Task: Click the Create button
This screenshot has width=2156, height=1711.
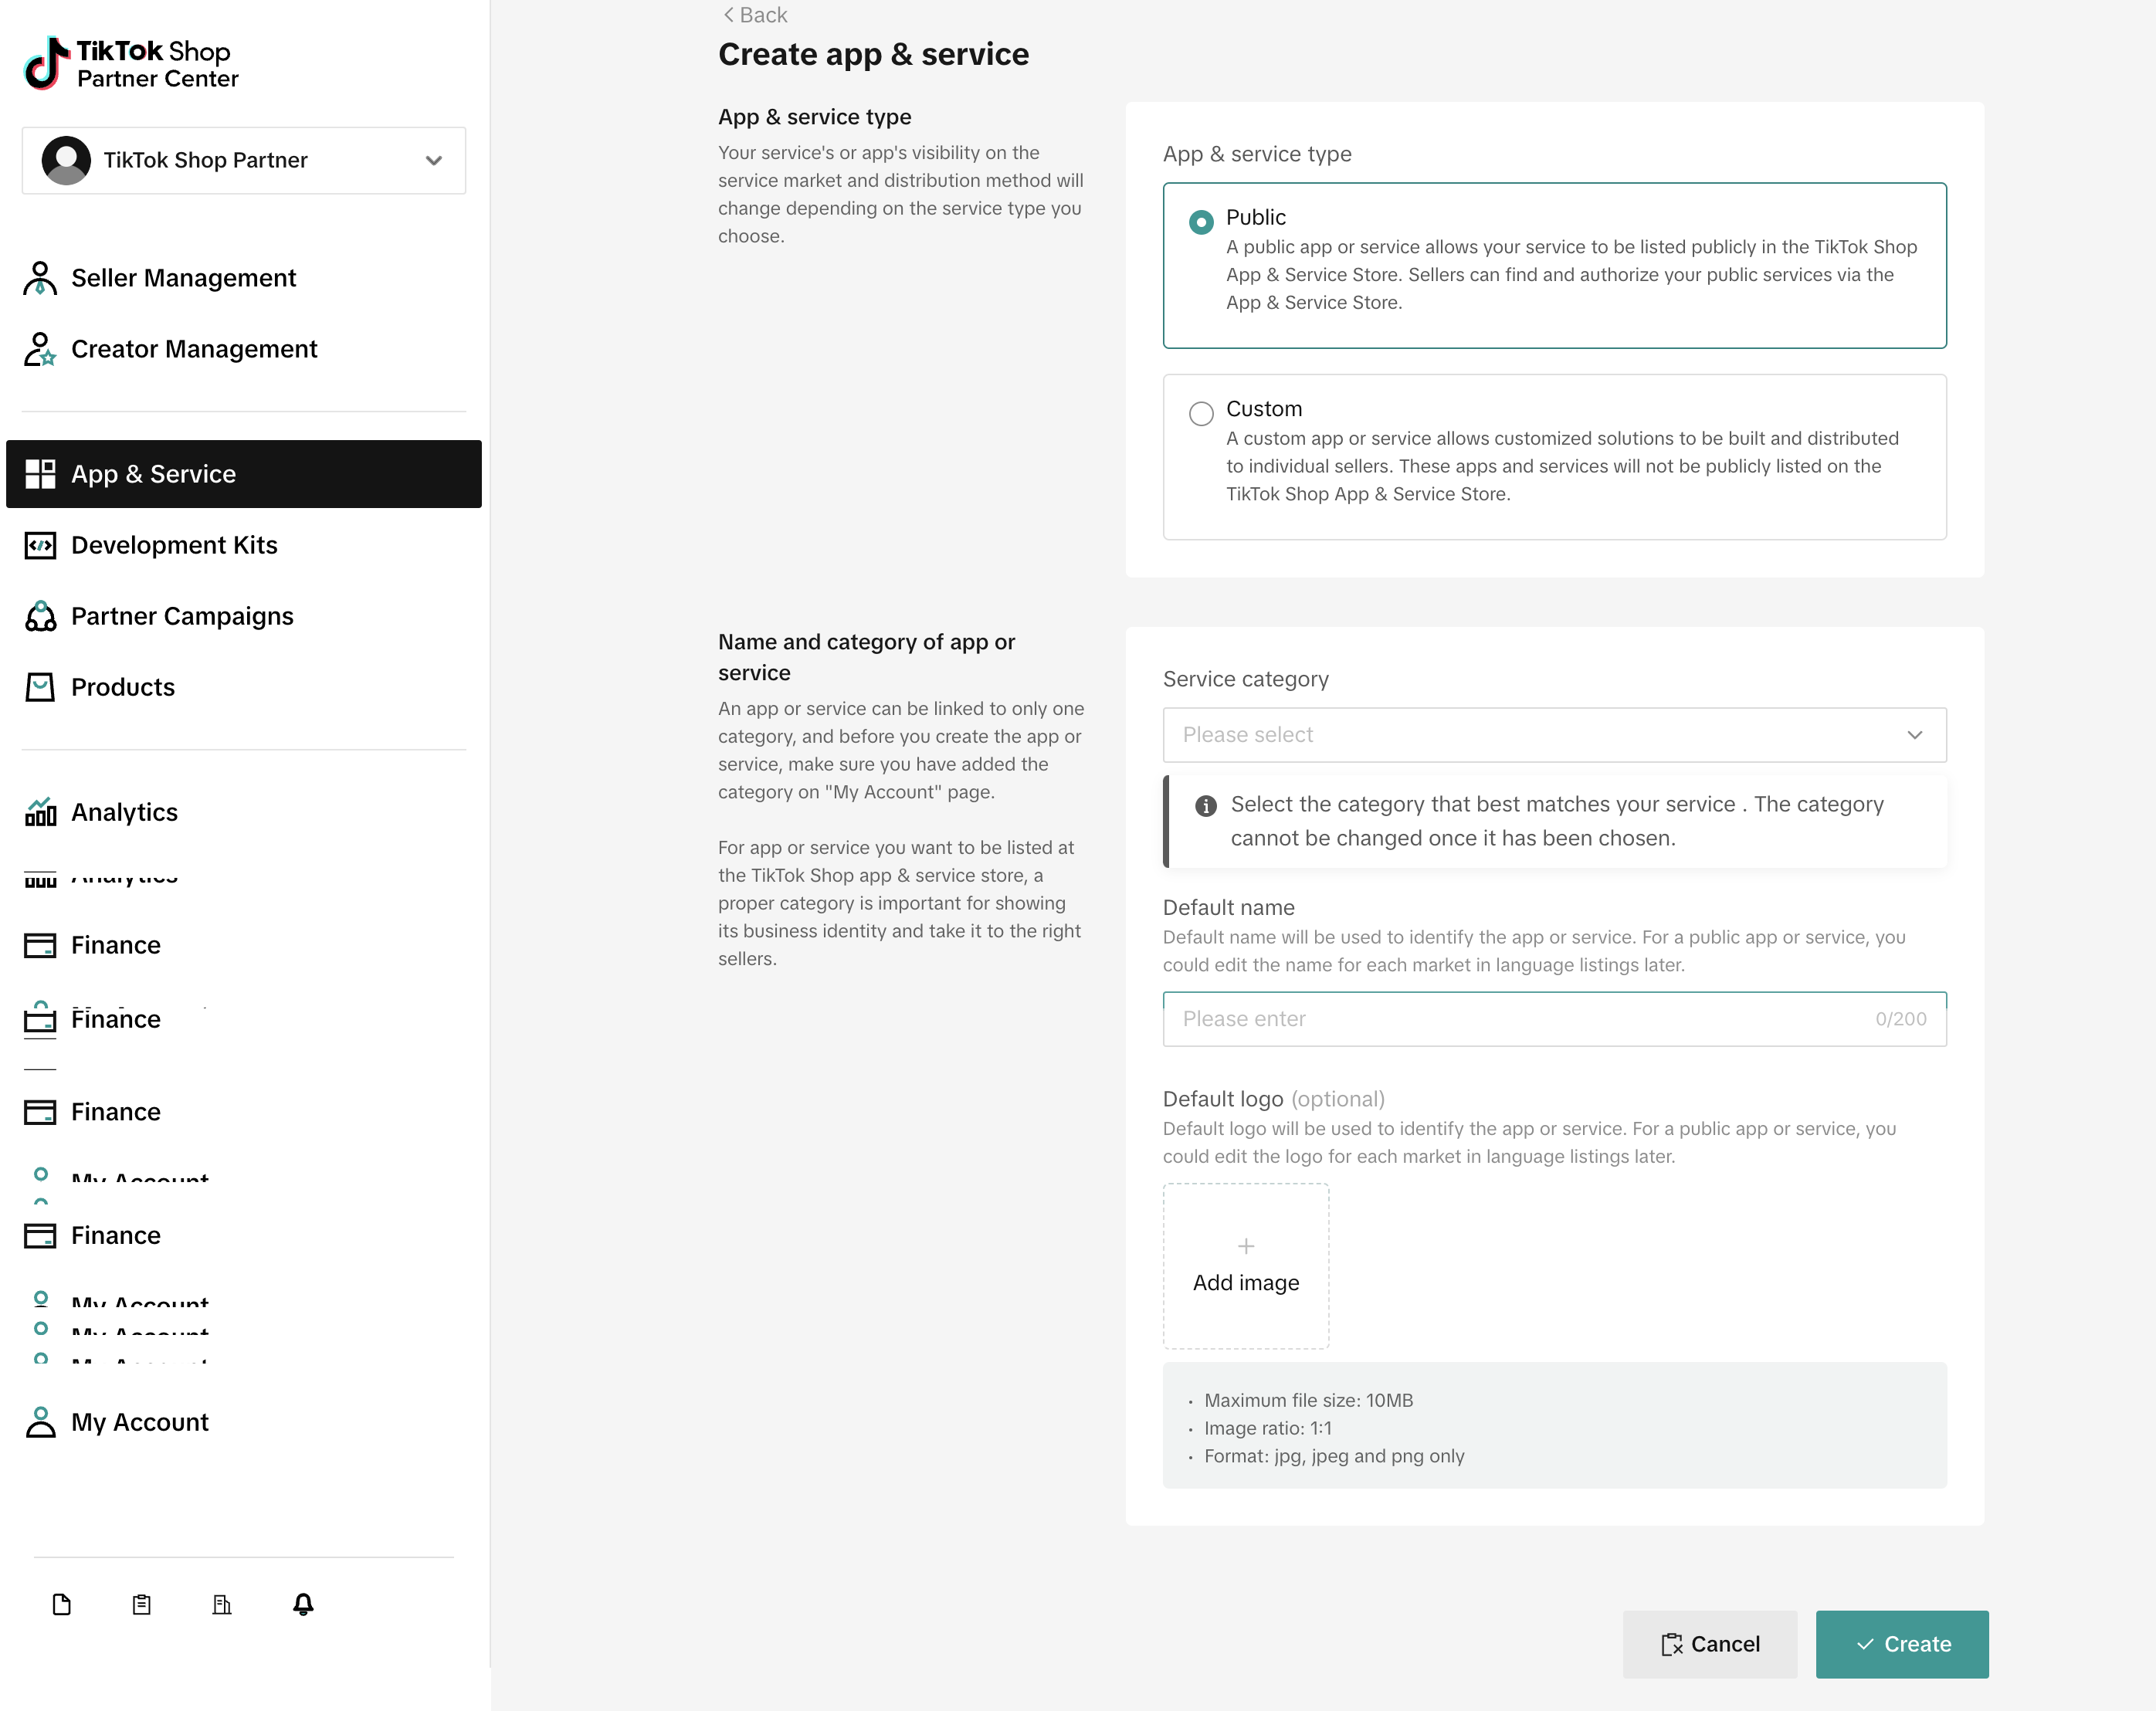Action: 1902,1644
